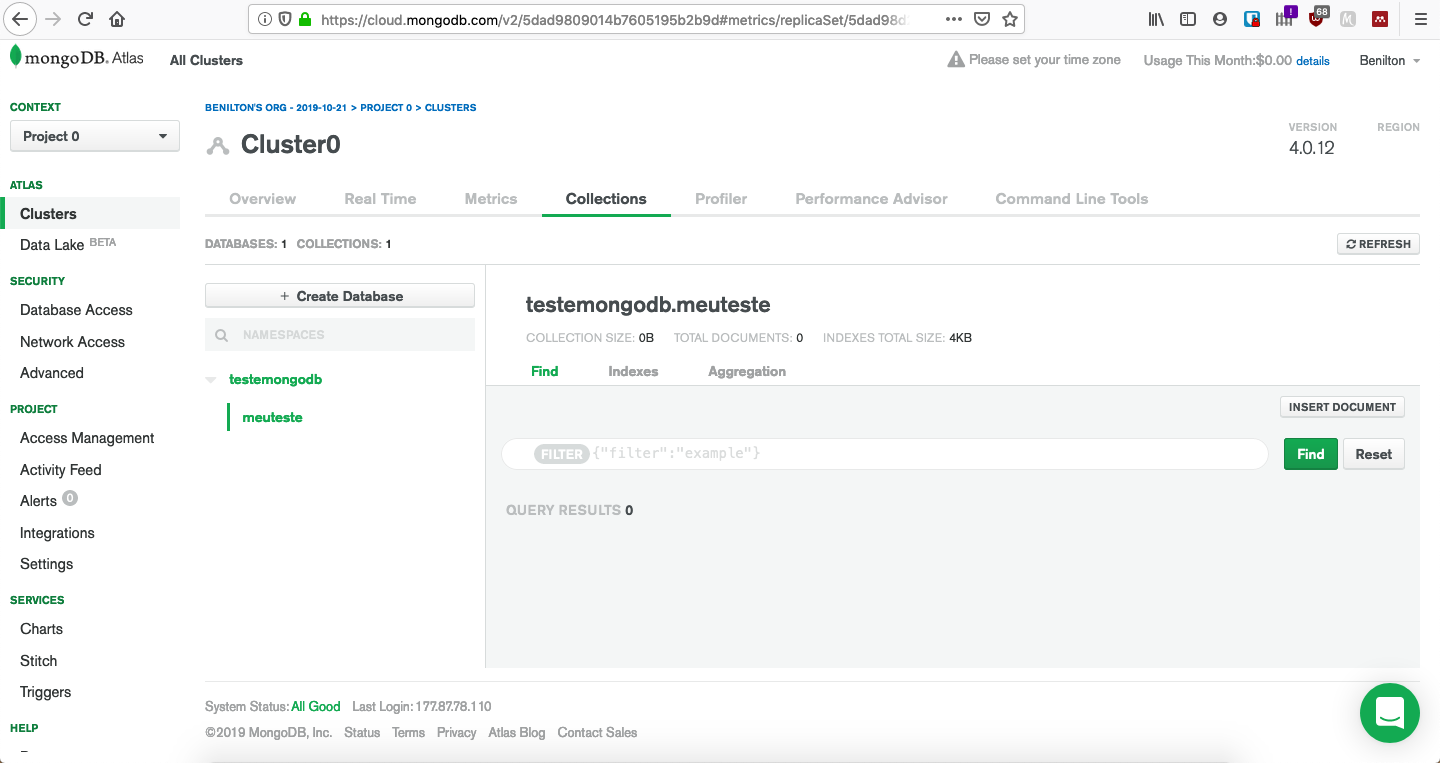Open Triggers service

tap(46, 692)
